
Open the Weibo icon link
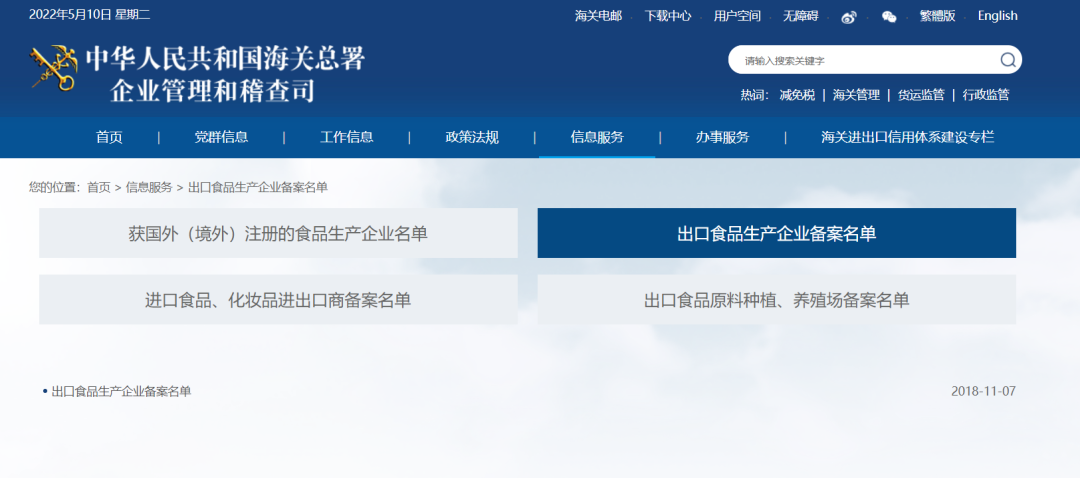[x=849, y=16]
